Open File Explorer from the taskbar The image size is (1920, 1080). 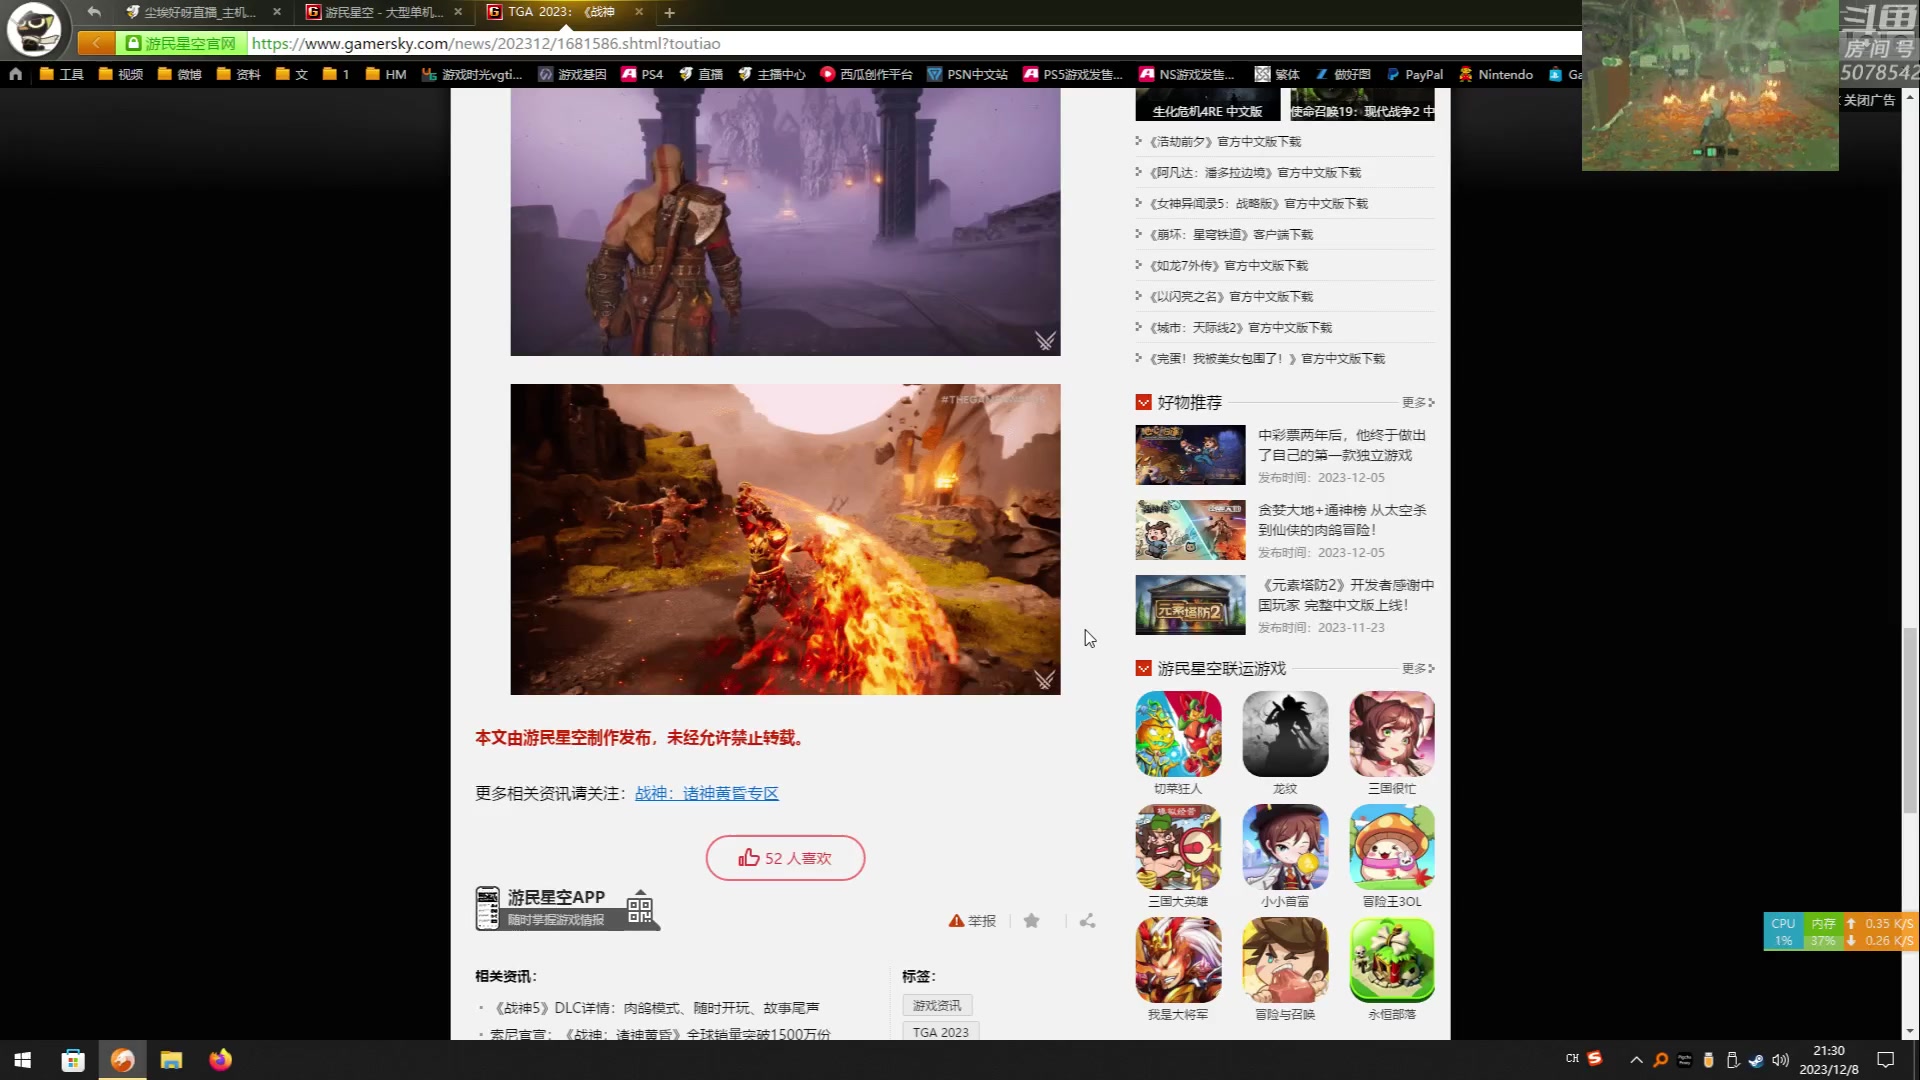[171, 1060]
